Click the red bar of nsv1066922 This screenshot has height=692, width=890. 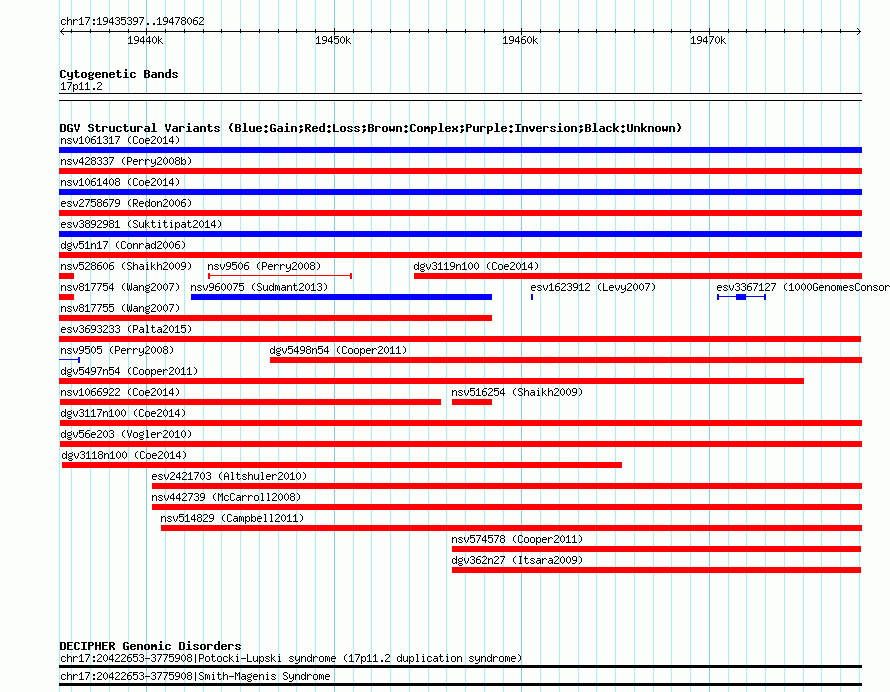pyautogui.click(x=250, y=402)
